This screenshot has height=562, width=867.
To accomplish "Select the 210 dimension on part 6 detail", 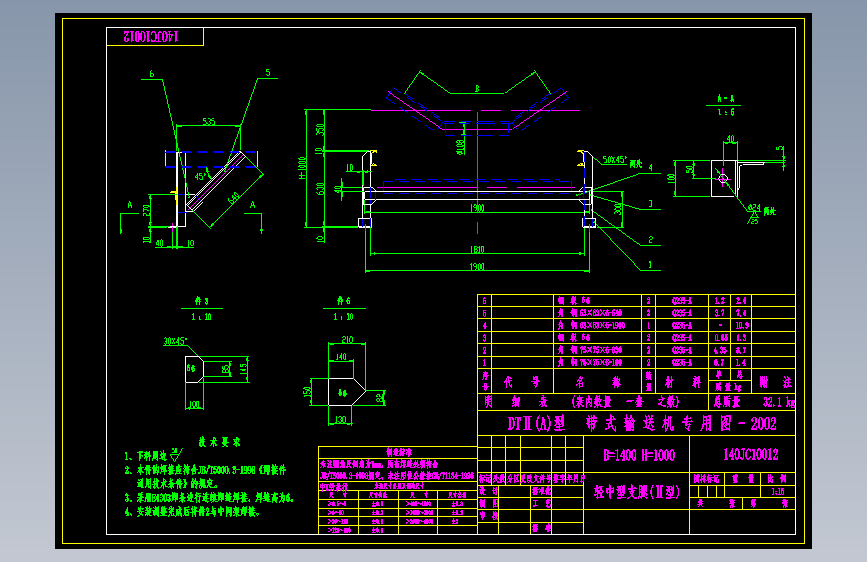I will point(347,340).
